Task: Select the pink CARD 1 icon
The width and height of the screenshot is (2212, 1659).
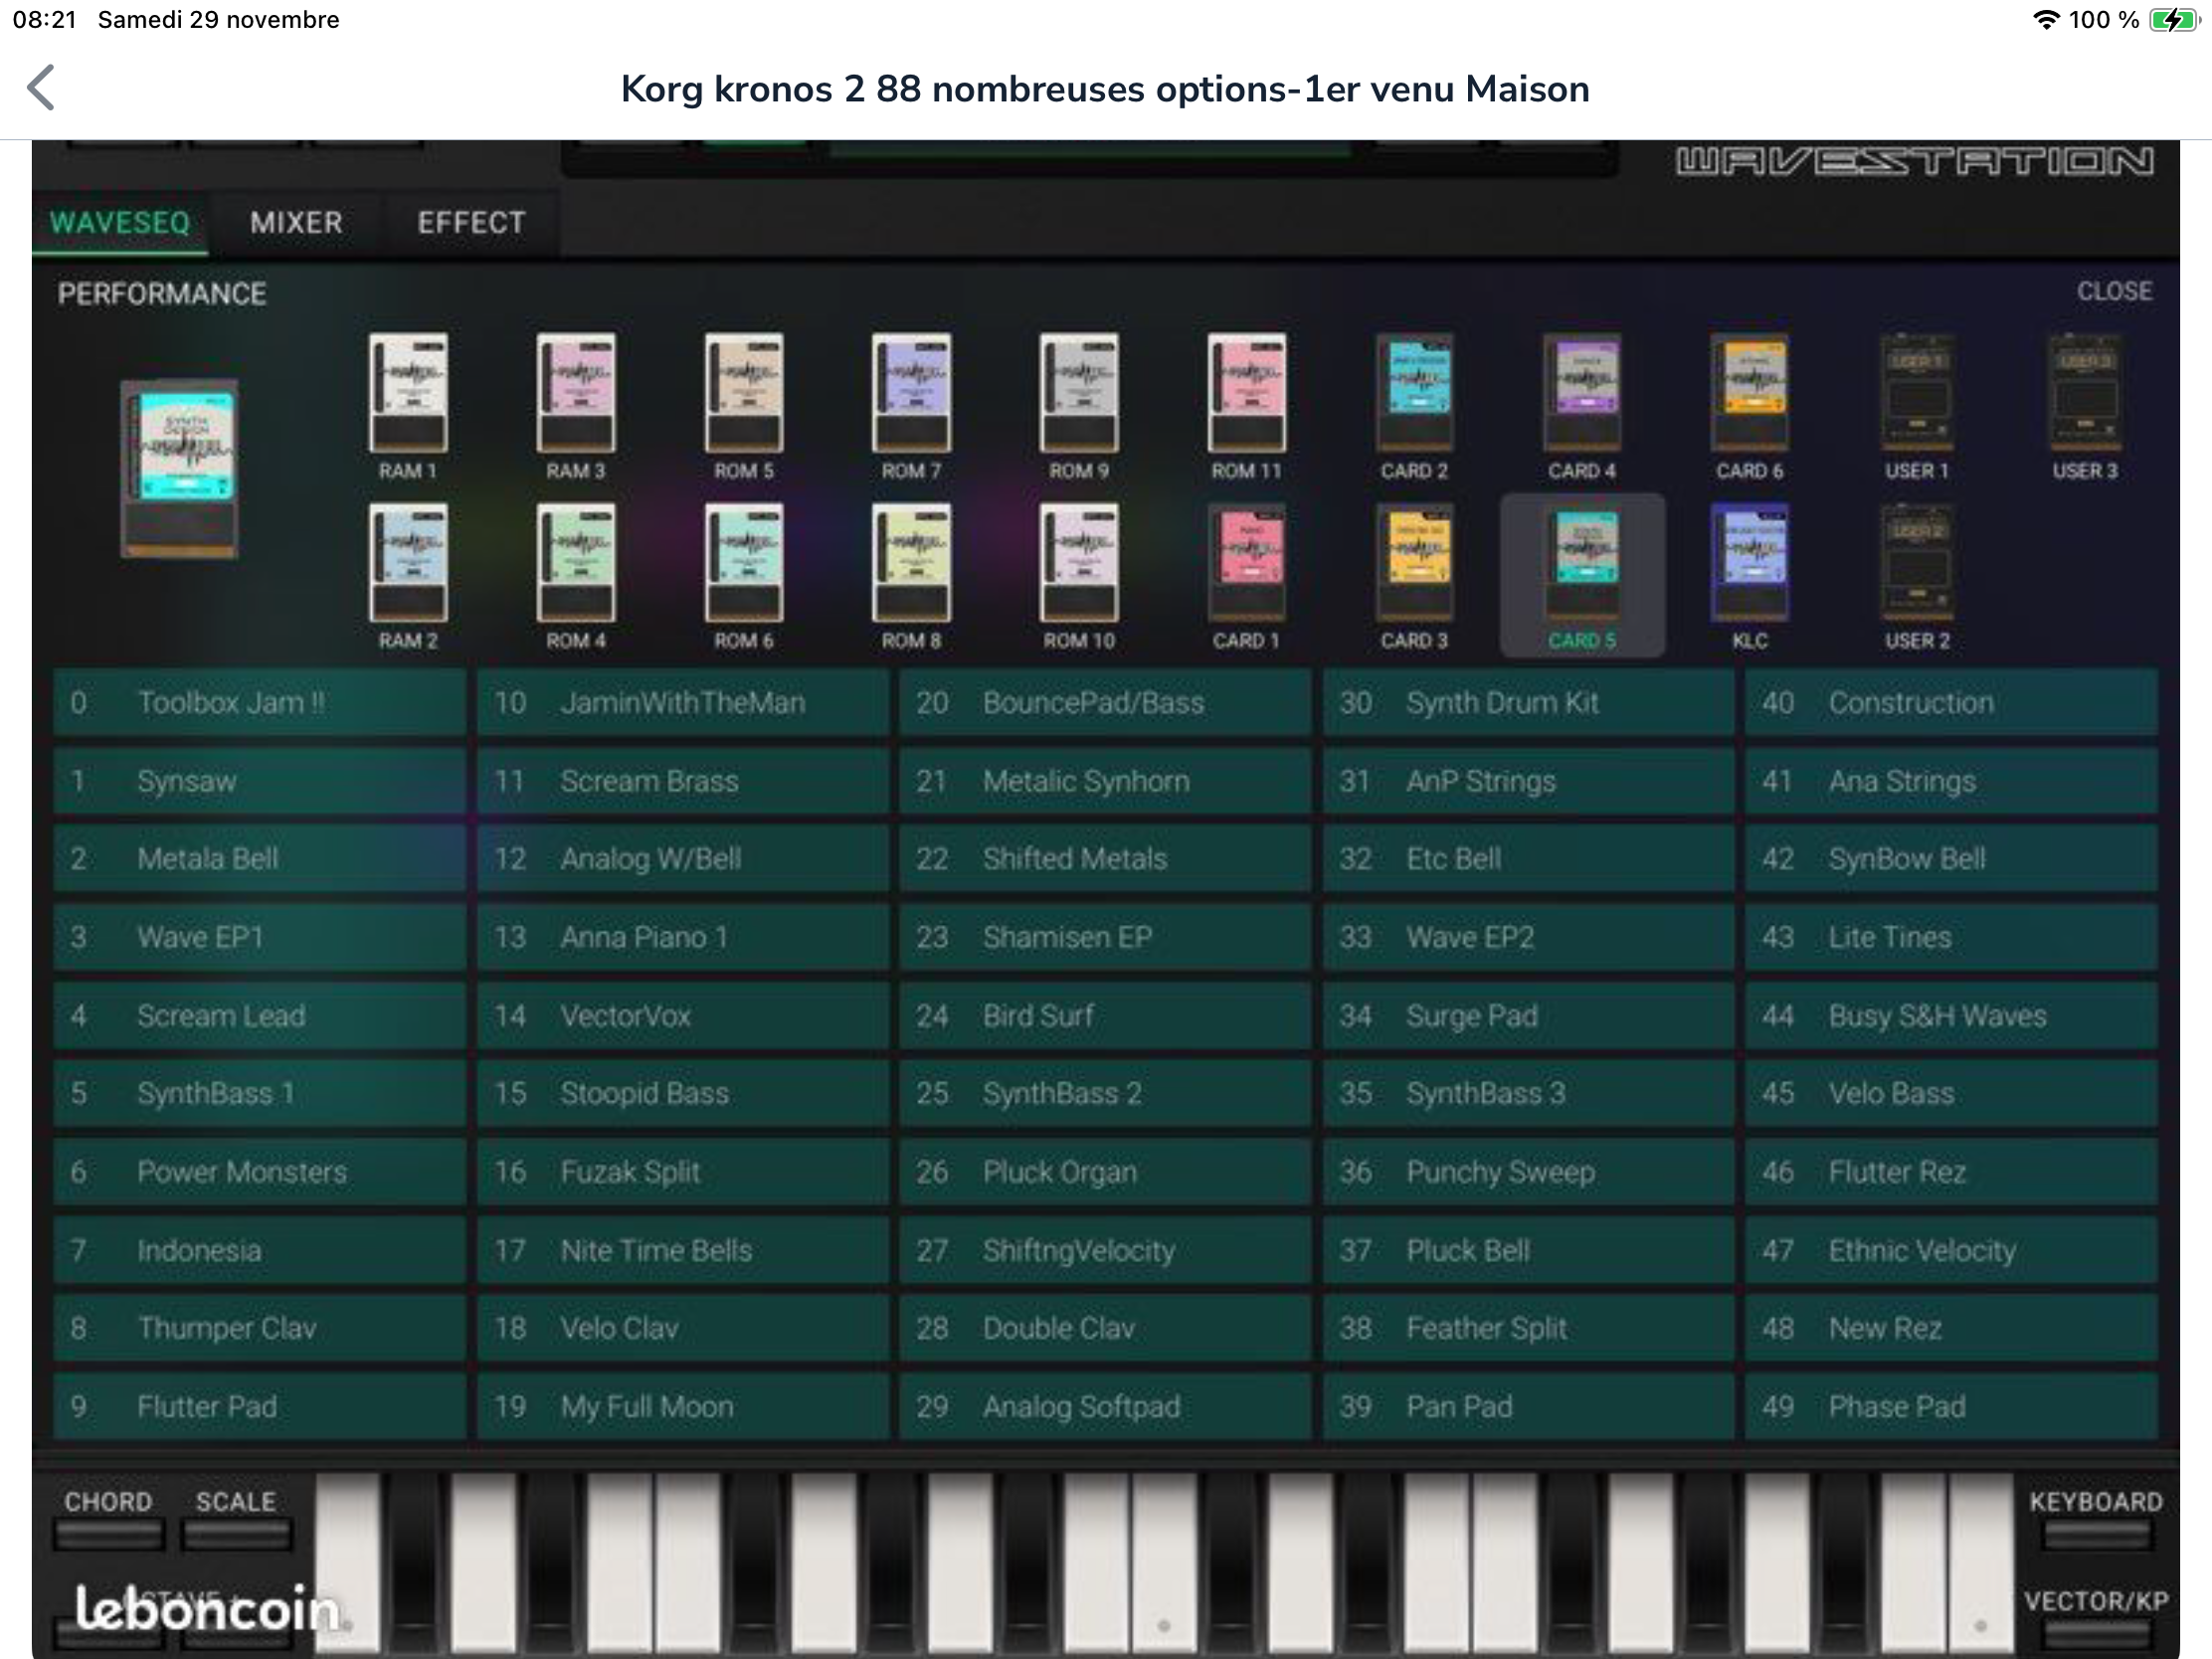Action: pyautogui.click(x=1246, y=565)
